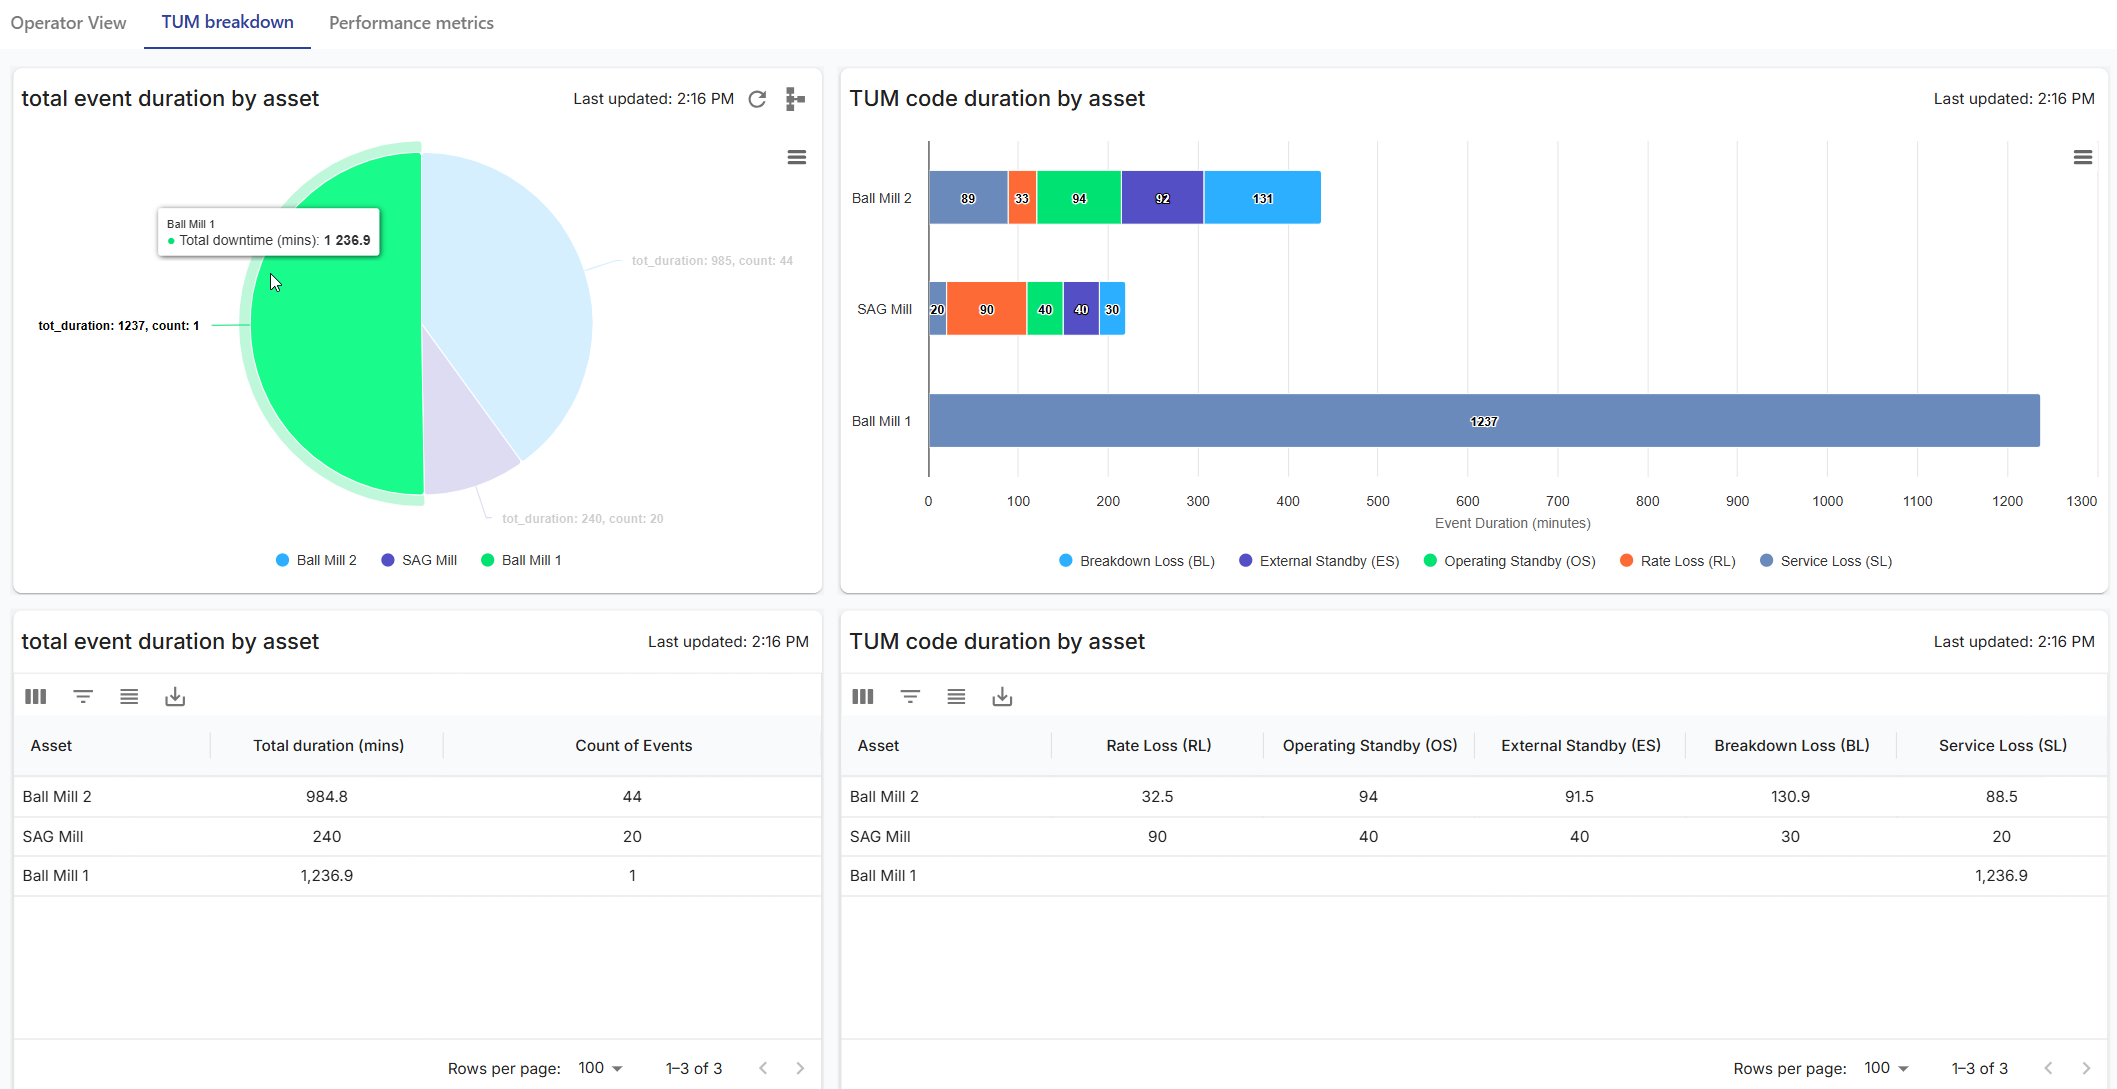Open columns selector in left table toolbar
The width and height of the screenshot is (2117, 1089).
pyautogui.click(x=36, y=697)
